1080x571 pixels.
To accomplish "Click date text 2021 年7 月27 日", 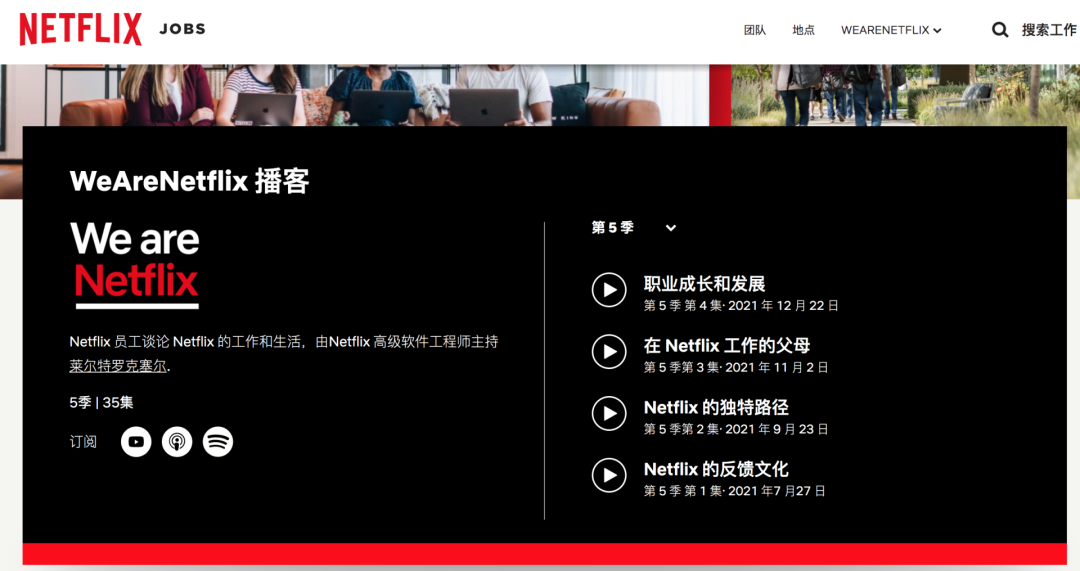I will (776, 491).
